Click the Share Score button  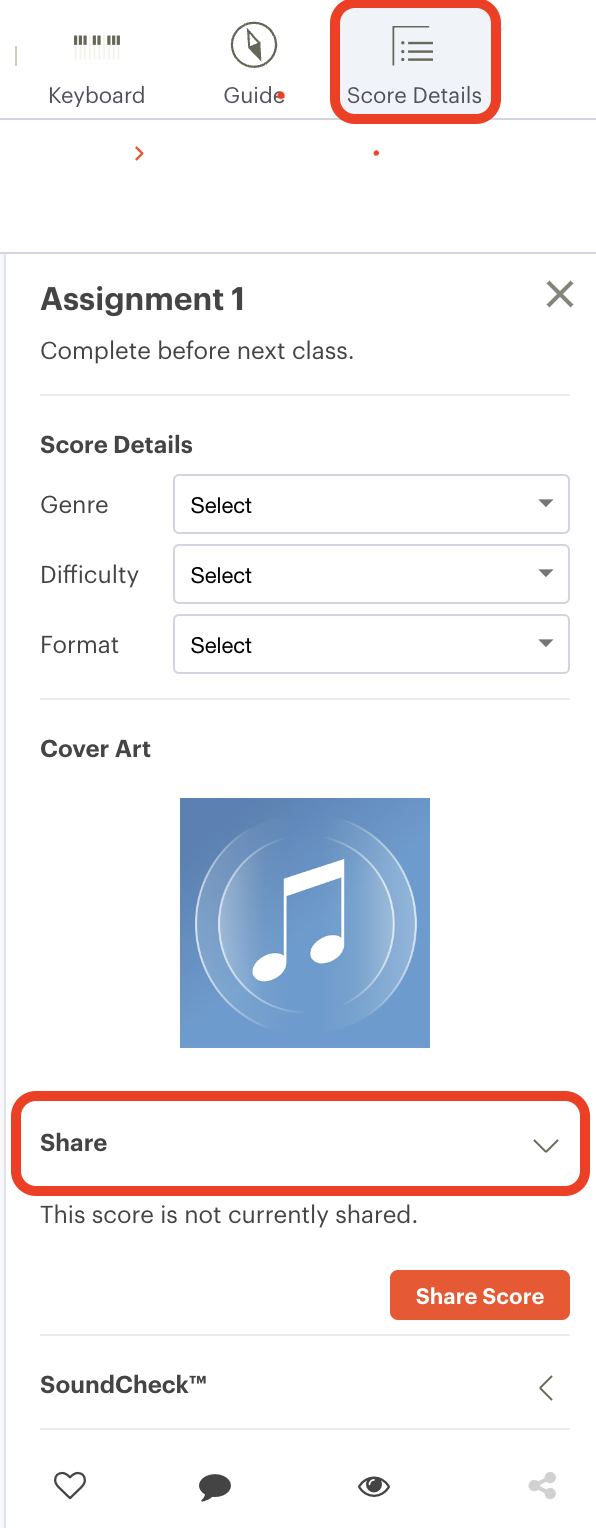(480, 1296)
